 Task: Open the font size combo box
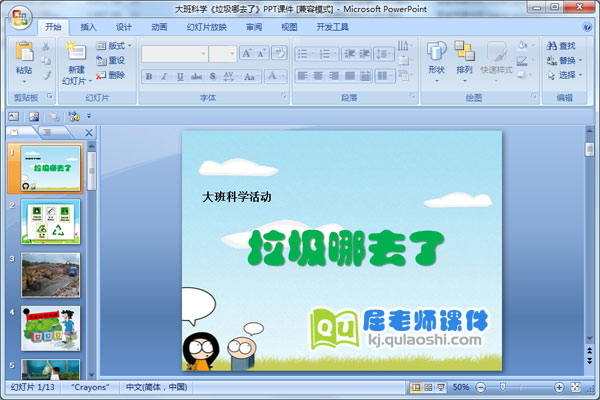(223, 54)
